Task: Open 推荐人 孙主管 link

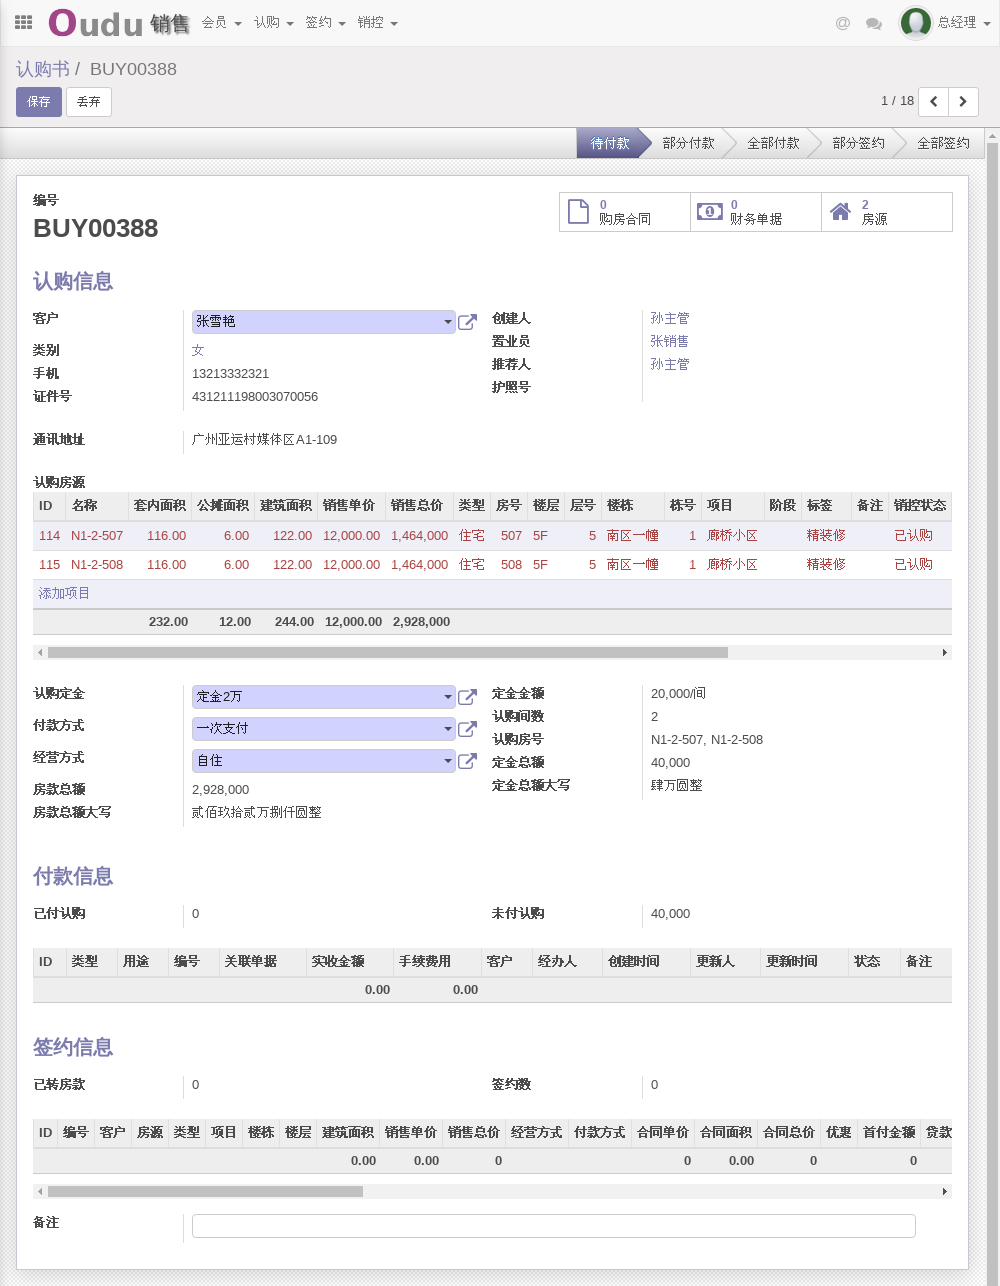Action: point(670,364)
